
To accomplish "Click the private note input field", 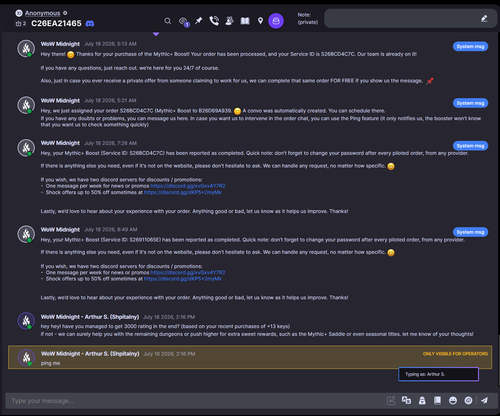I will [410, 19].
